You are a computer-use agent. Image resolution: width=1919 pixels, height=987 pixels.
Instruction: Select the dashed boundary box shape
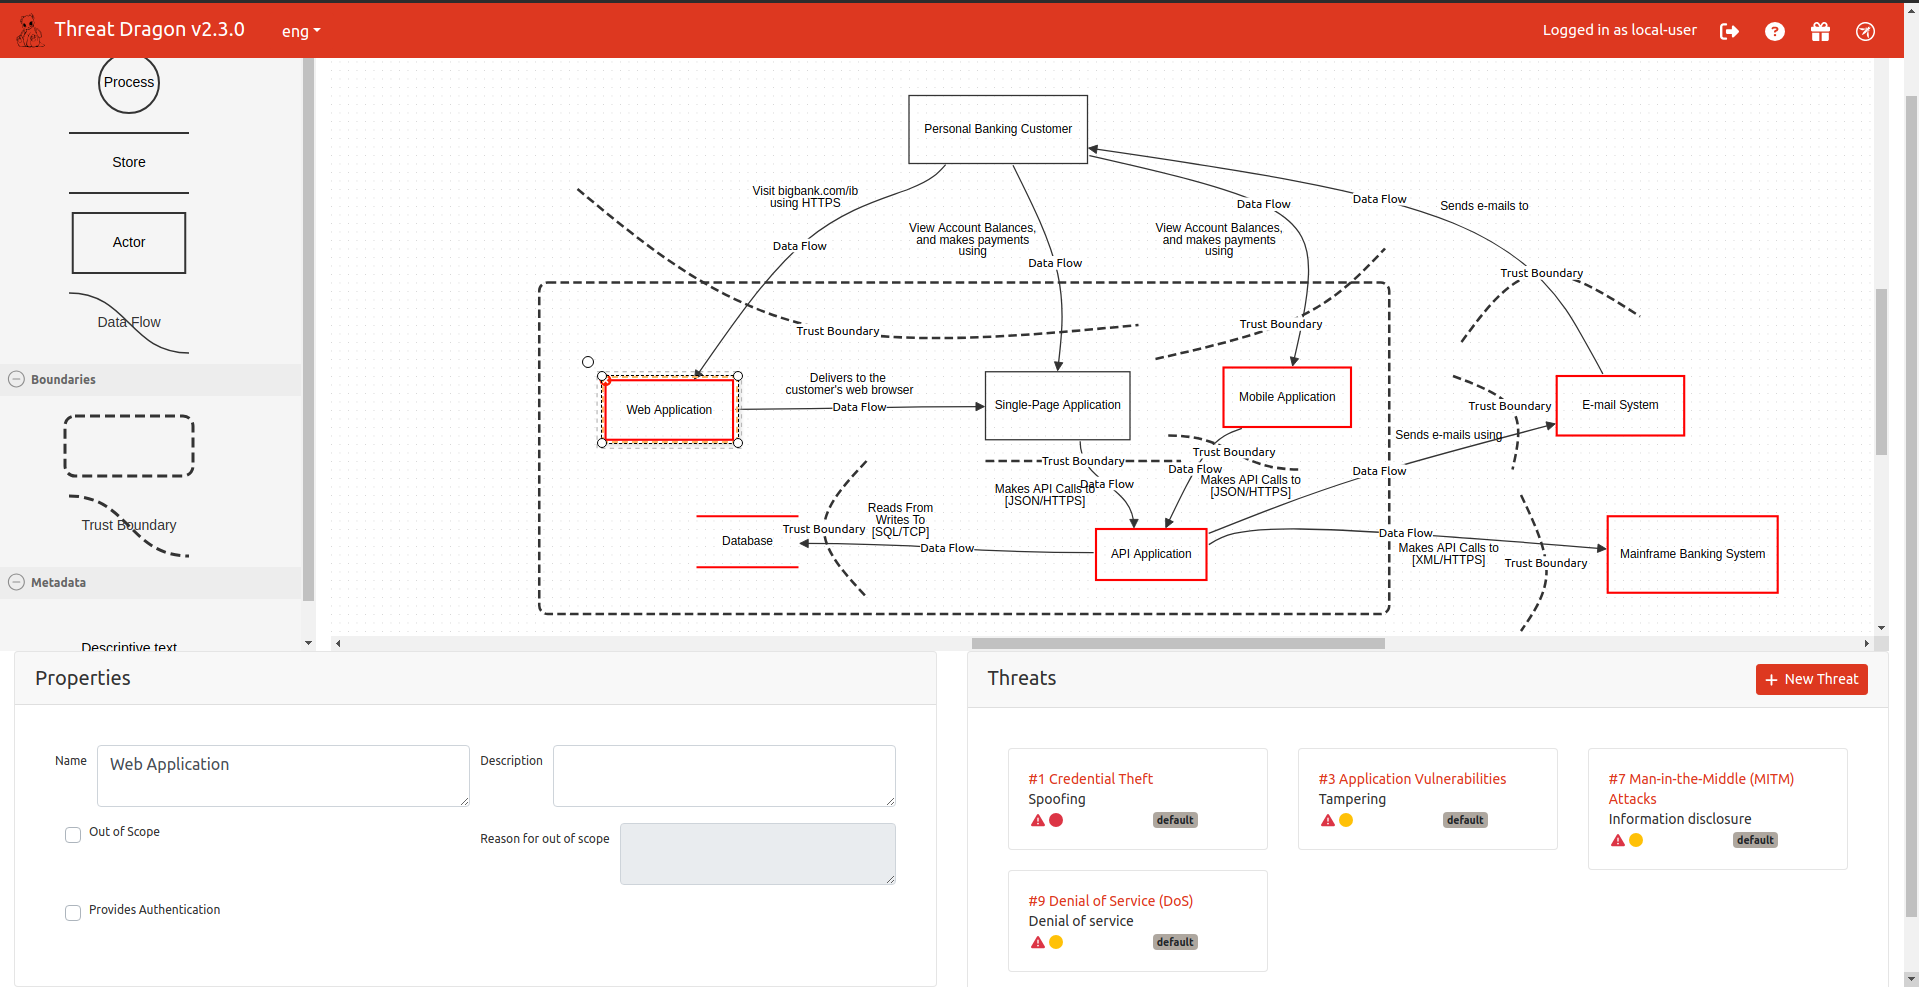point(129,446)
